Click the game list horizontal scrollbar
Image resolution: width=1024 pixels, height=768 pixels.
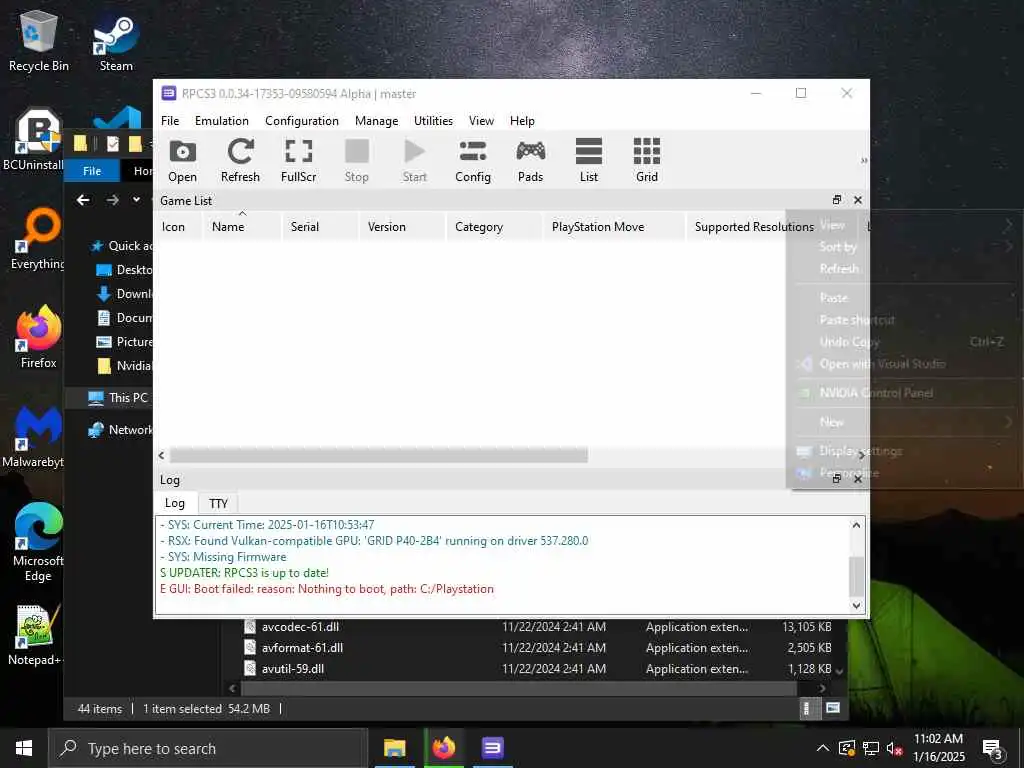[379, 455]
